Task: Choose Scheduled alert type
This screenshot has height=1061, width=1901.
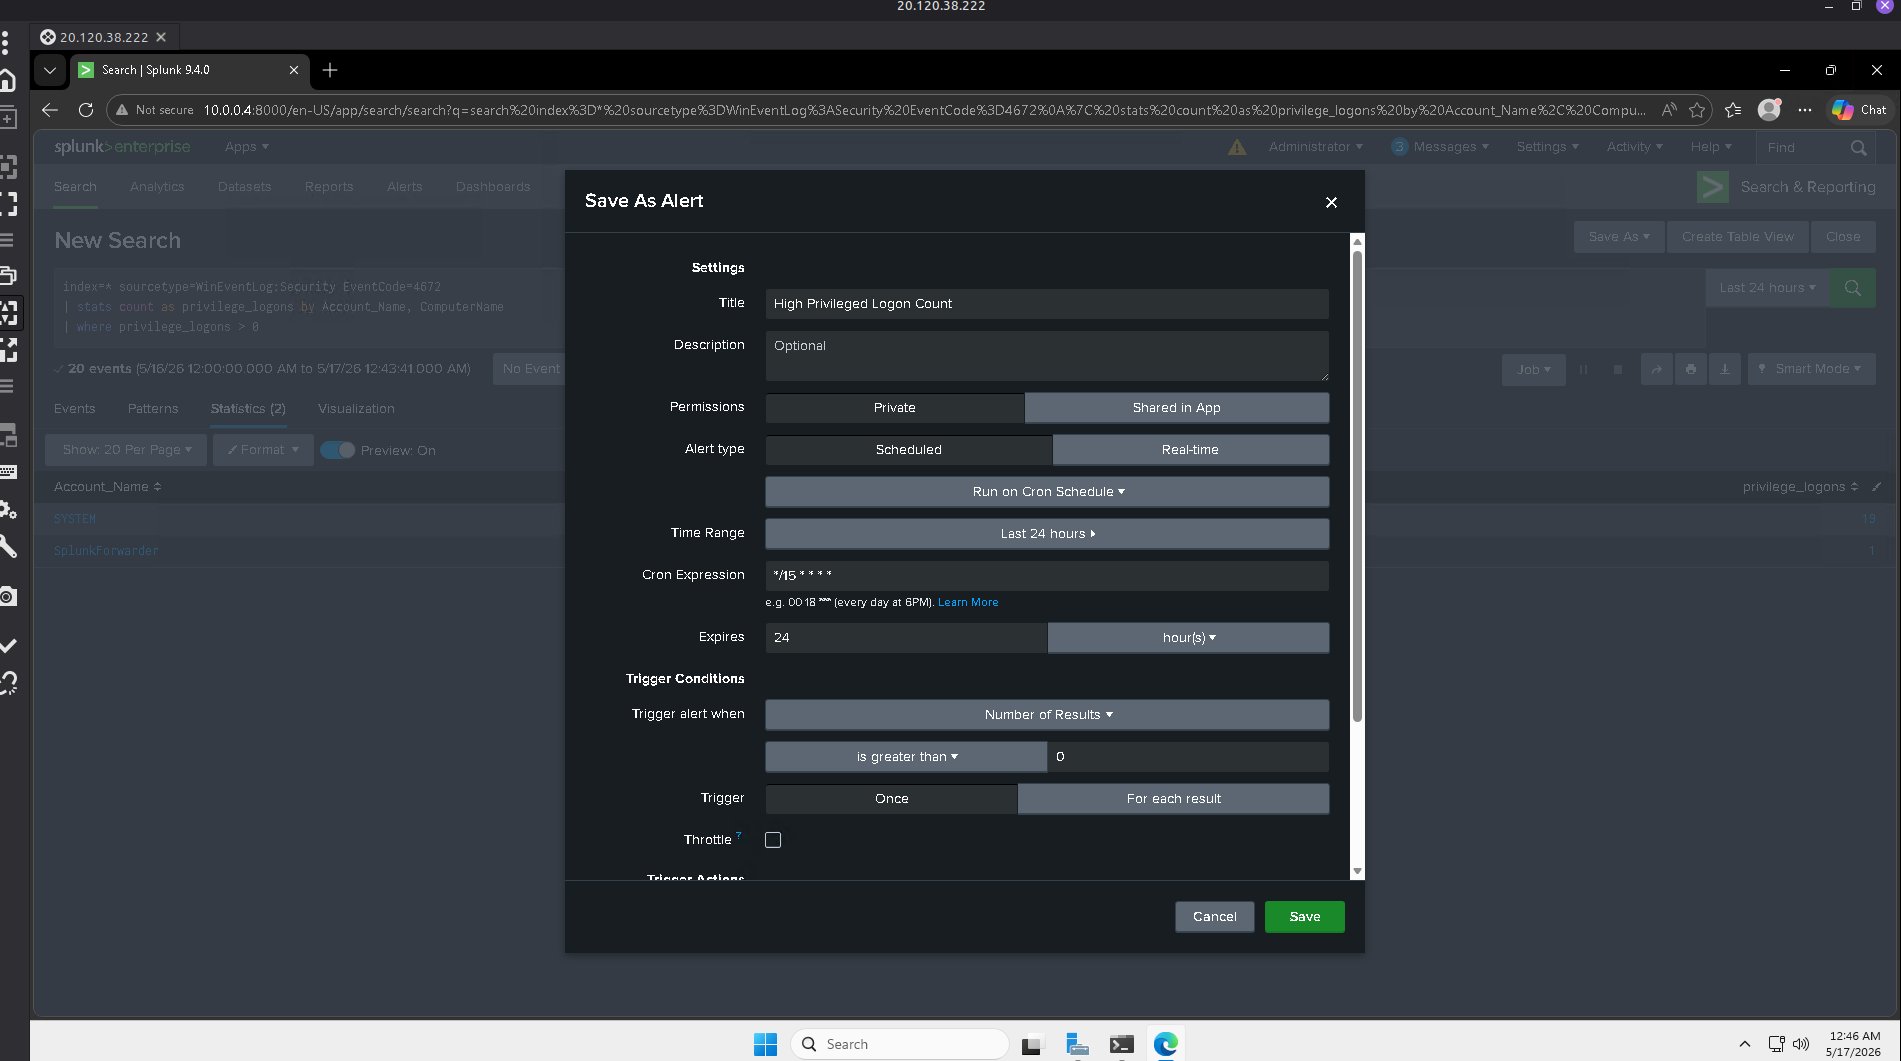Action: coord(908,450)
